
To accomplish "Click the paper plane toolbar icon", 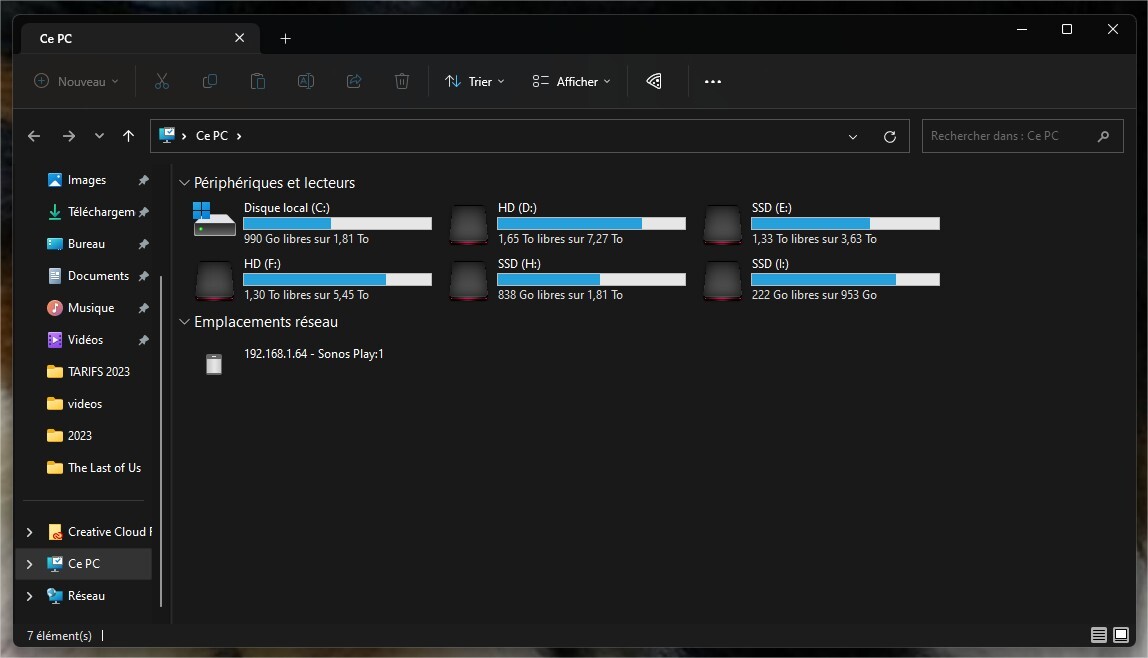I will click(x=654, y=81).
